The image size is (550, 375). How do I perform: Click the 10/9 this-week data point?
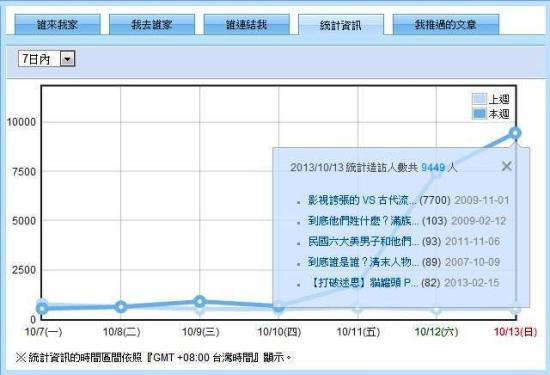point(200,301)
